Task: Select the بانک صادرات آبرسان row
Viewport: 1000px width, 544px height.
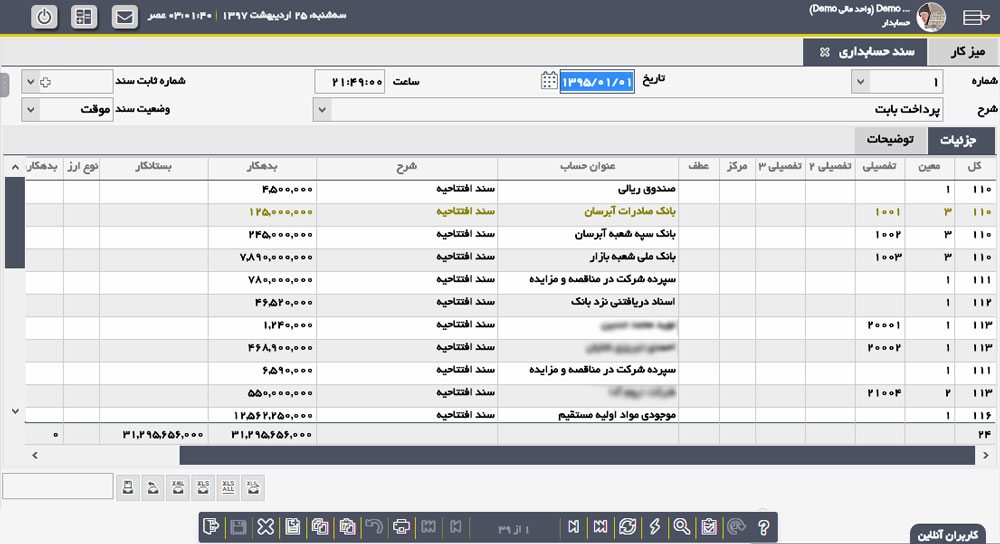Action: [x=510, y=212]
